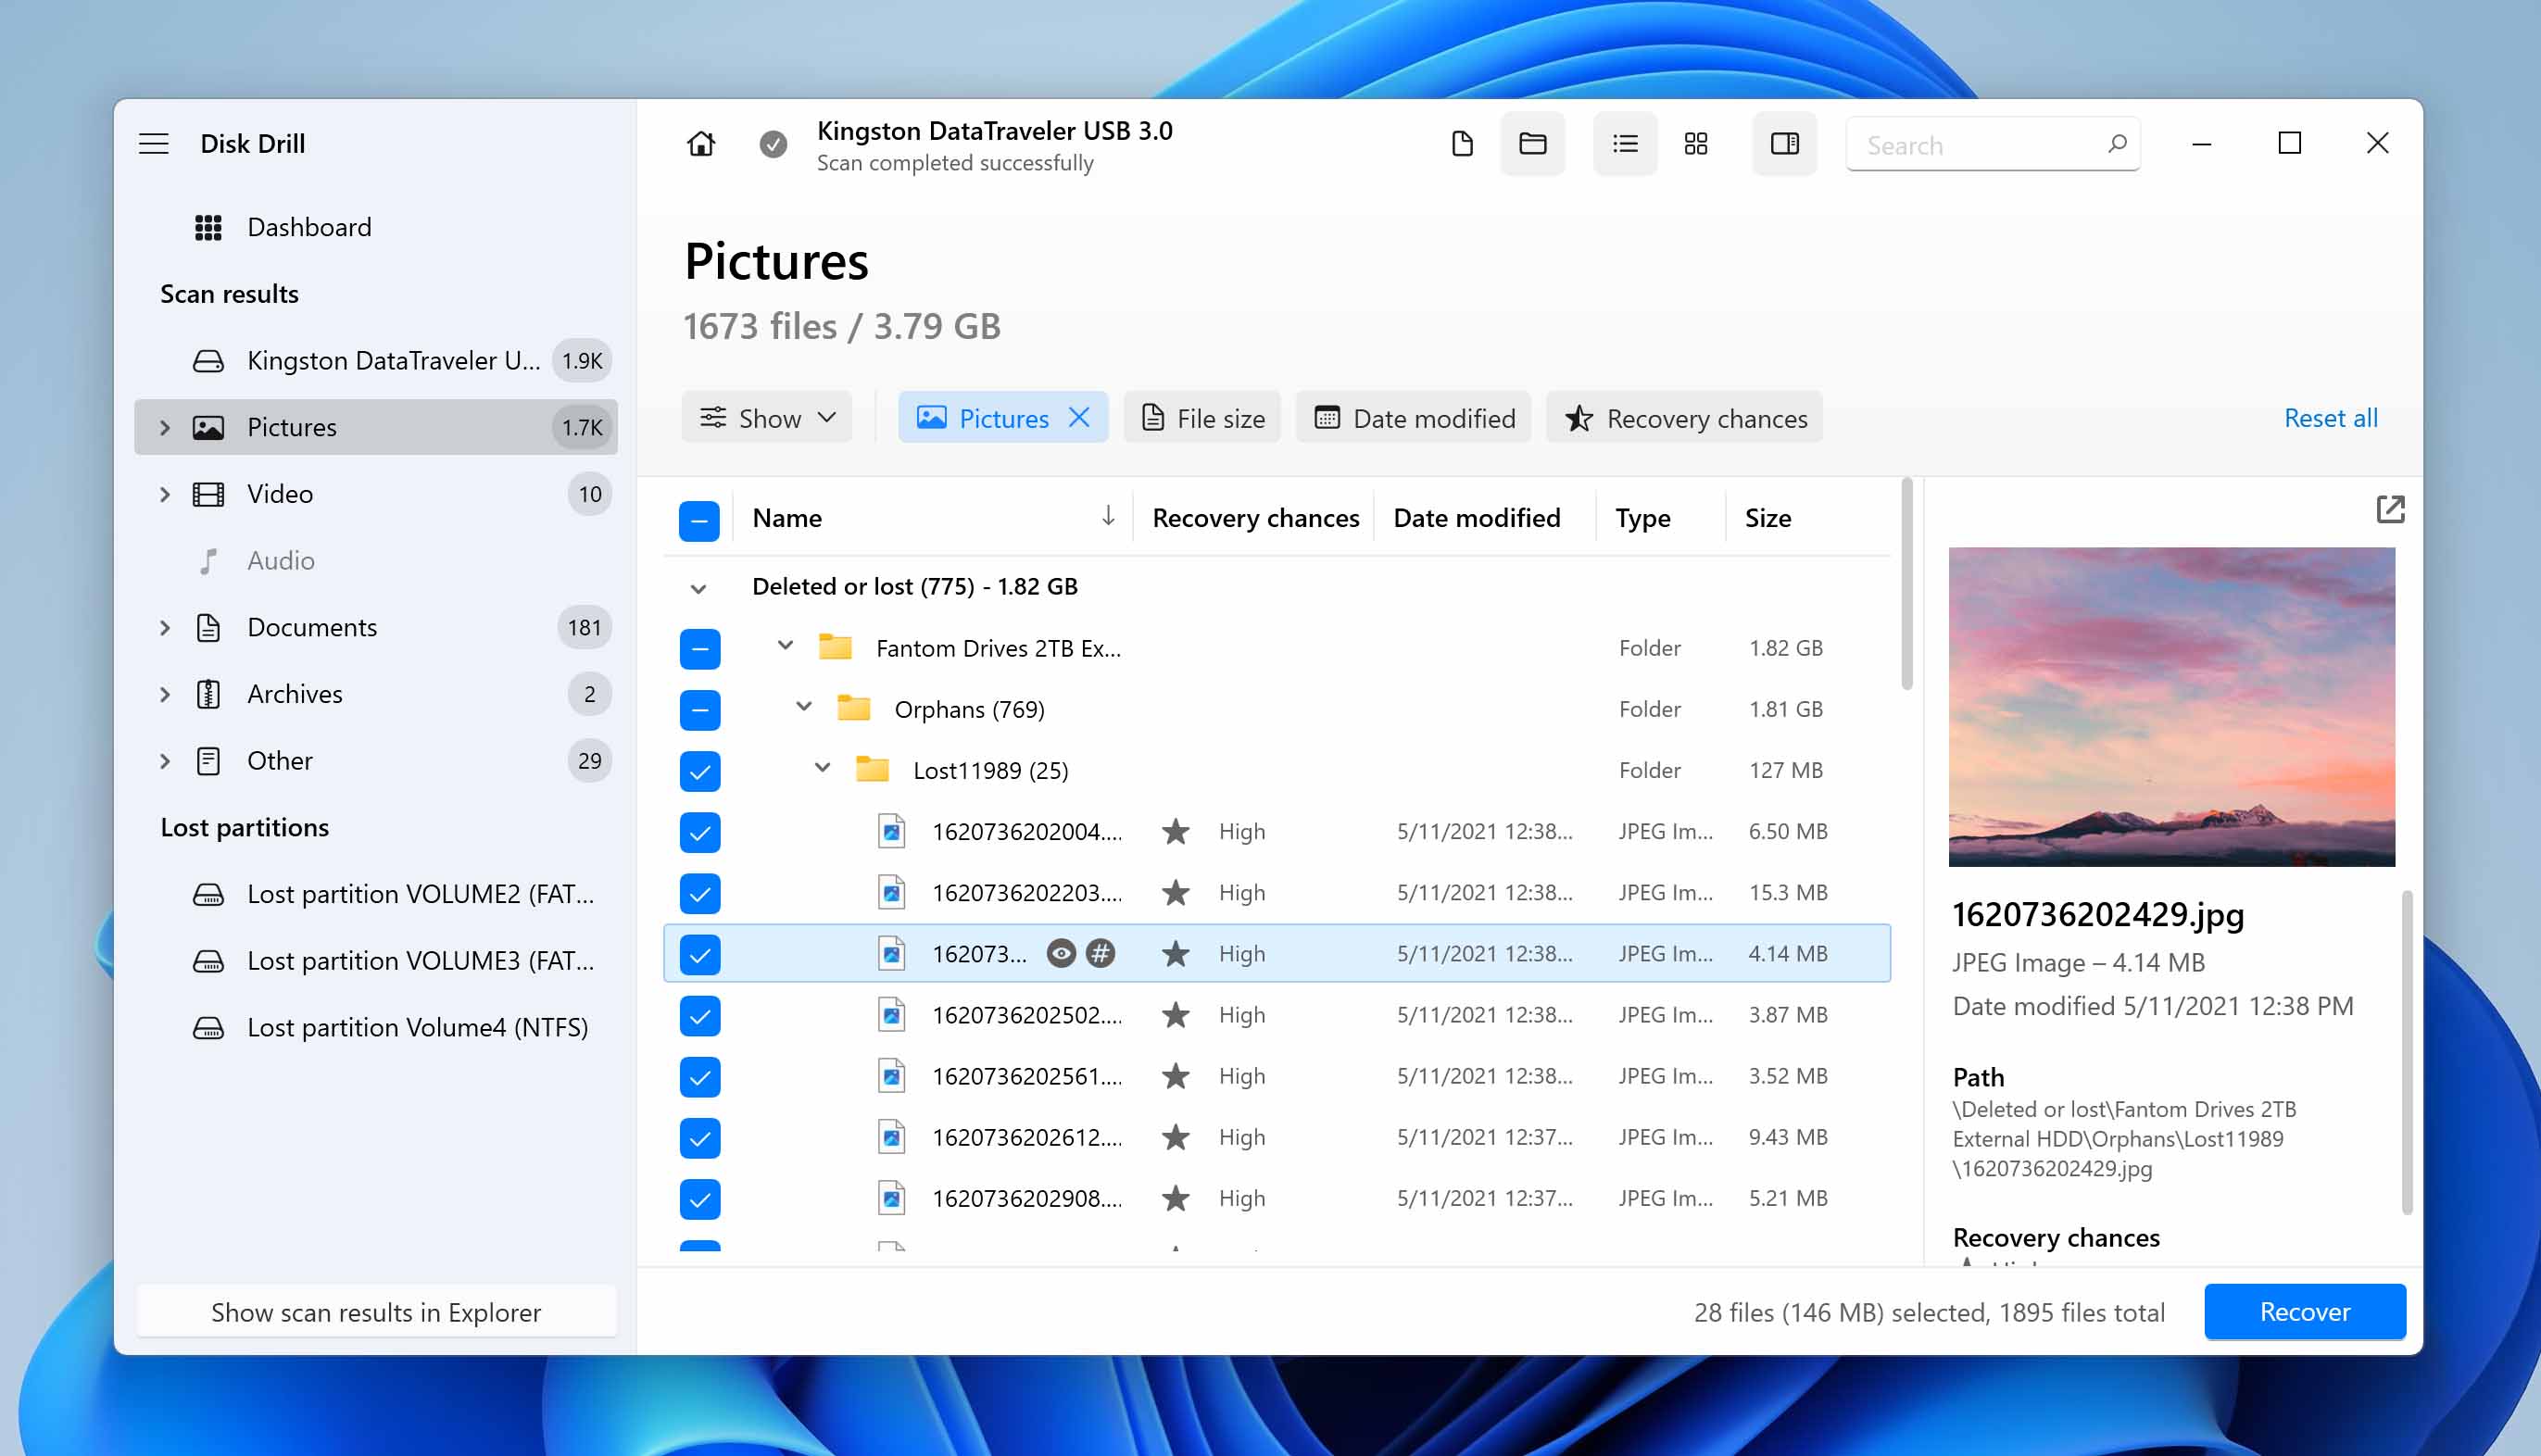Expand the Pictures category in sidebar
2541x1456 pixels.
(166, 428)
